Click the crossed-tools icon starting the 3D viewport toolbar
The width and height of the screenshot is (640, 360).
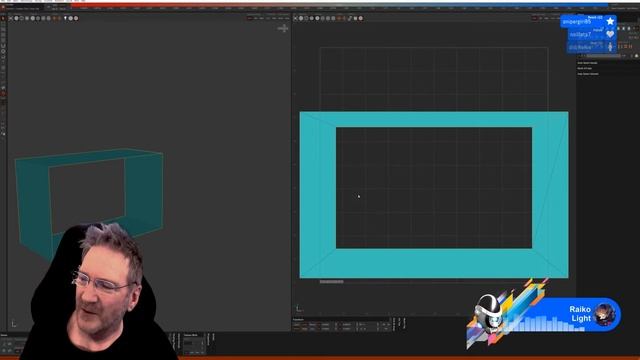pyautogui.click(x=11, y=18)
